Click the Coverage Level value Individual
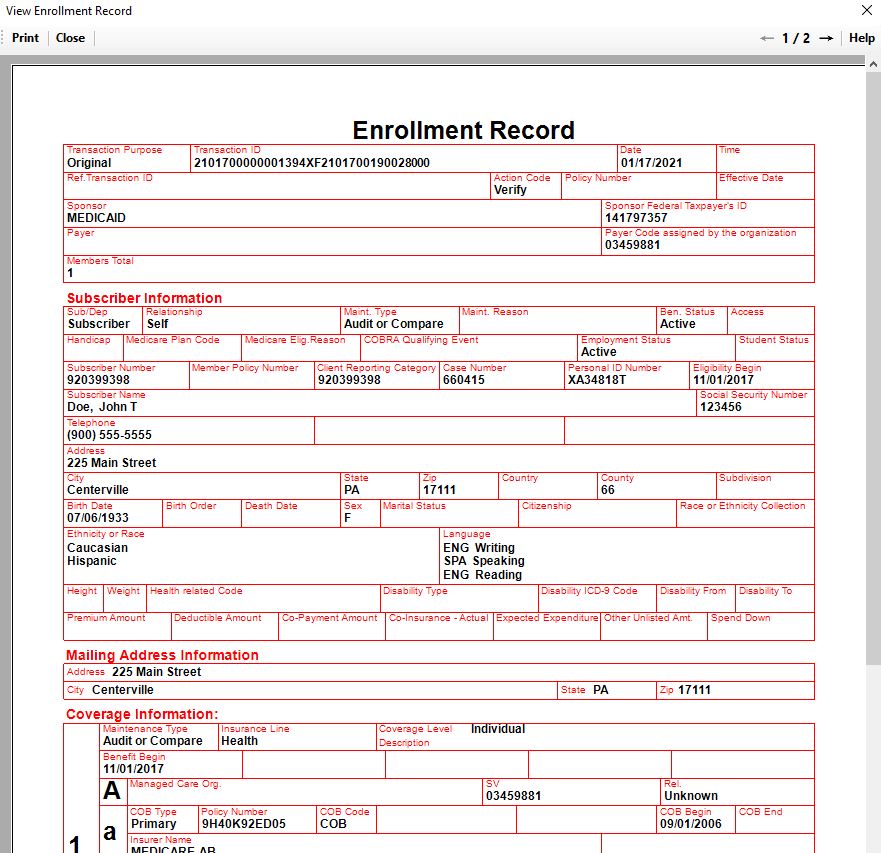The image size is (881, 853). [498, 729]
